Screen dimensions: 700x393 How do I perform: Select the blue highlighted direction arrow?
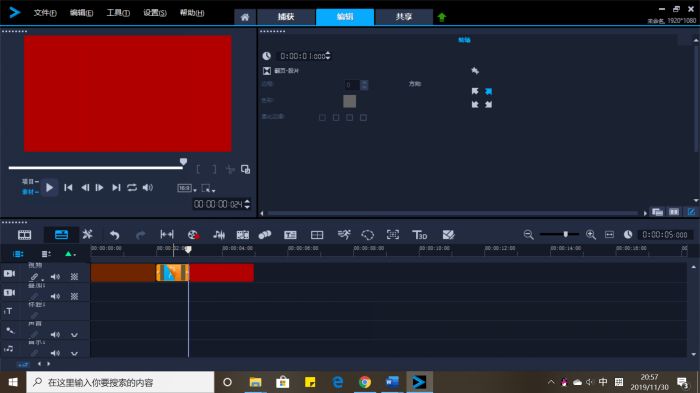(488, 91)
